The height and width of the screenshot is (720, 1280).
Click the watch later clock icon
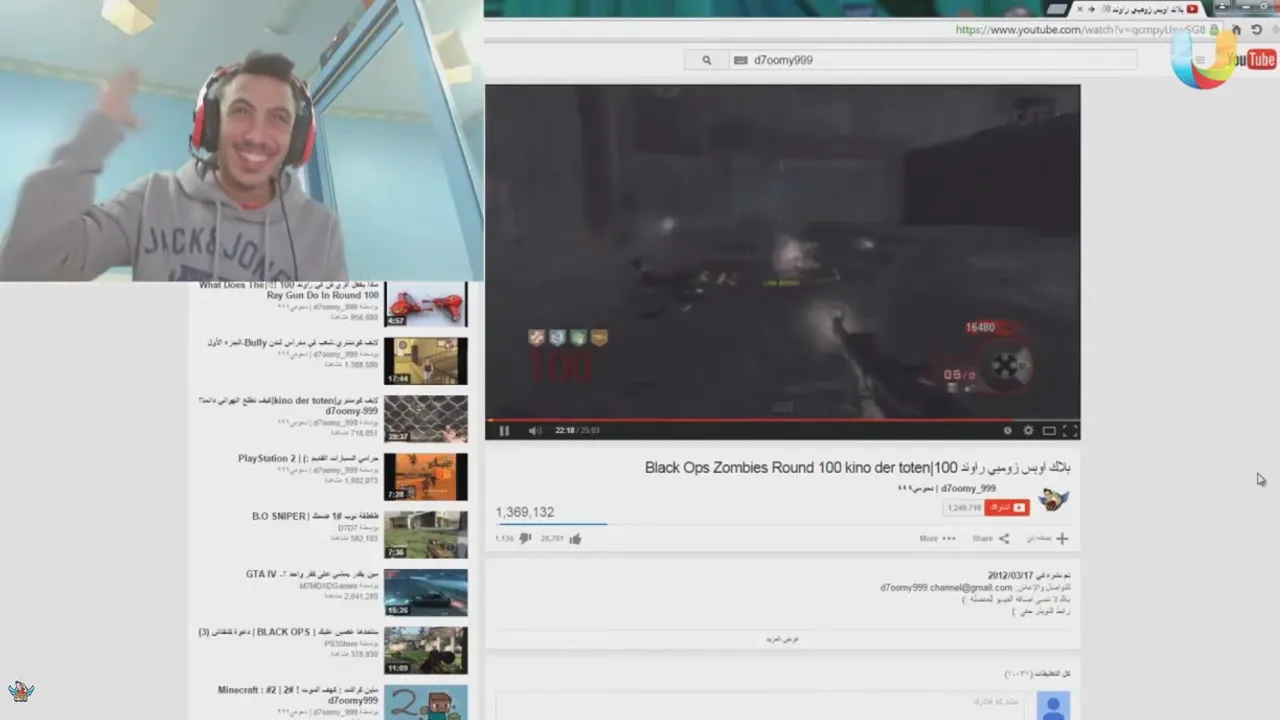[x=1007, y=431]
